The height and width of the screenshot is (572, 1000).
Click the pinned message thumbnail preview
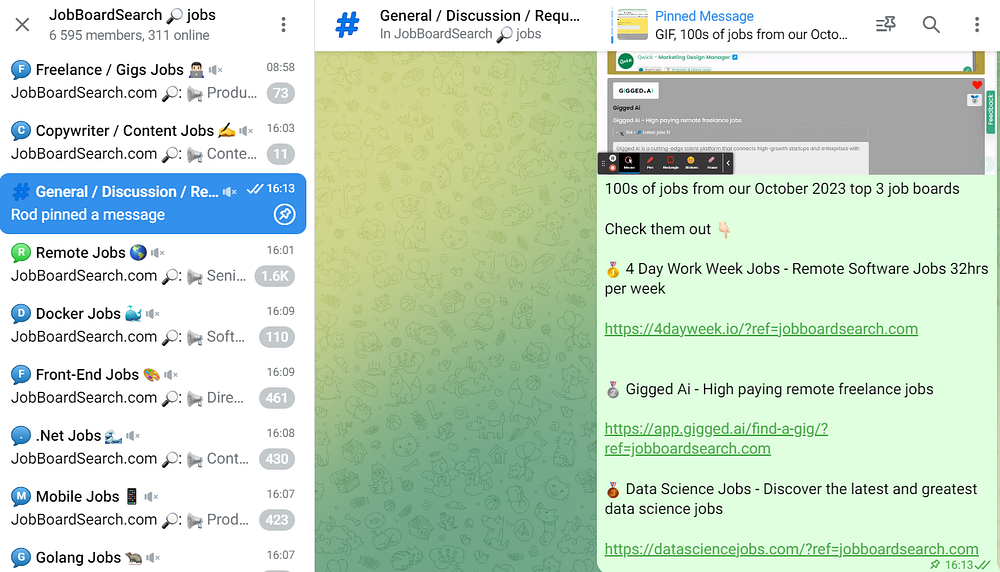coord(633,25)
